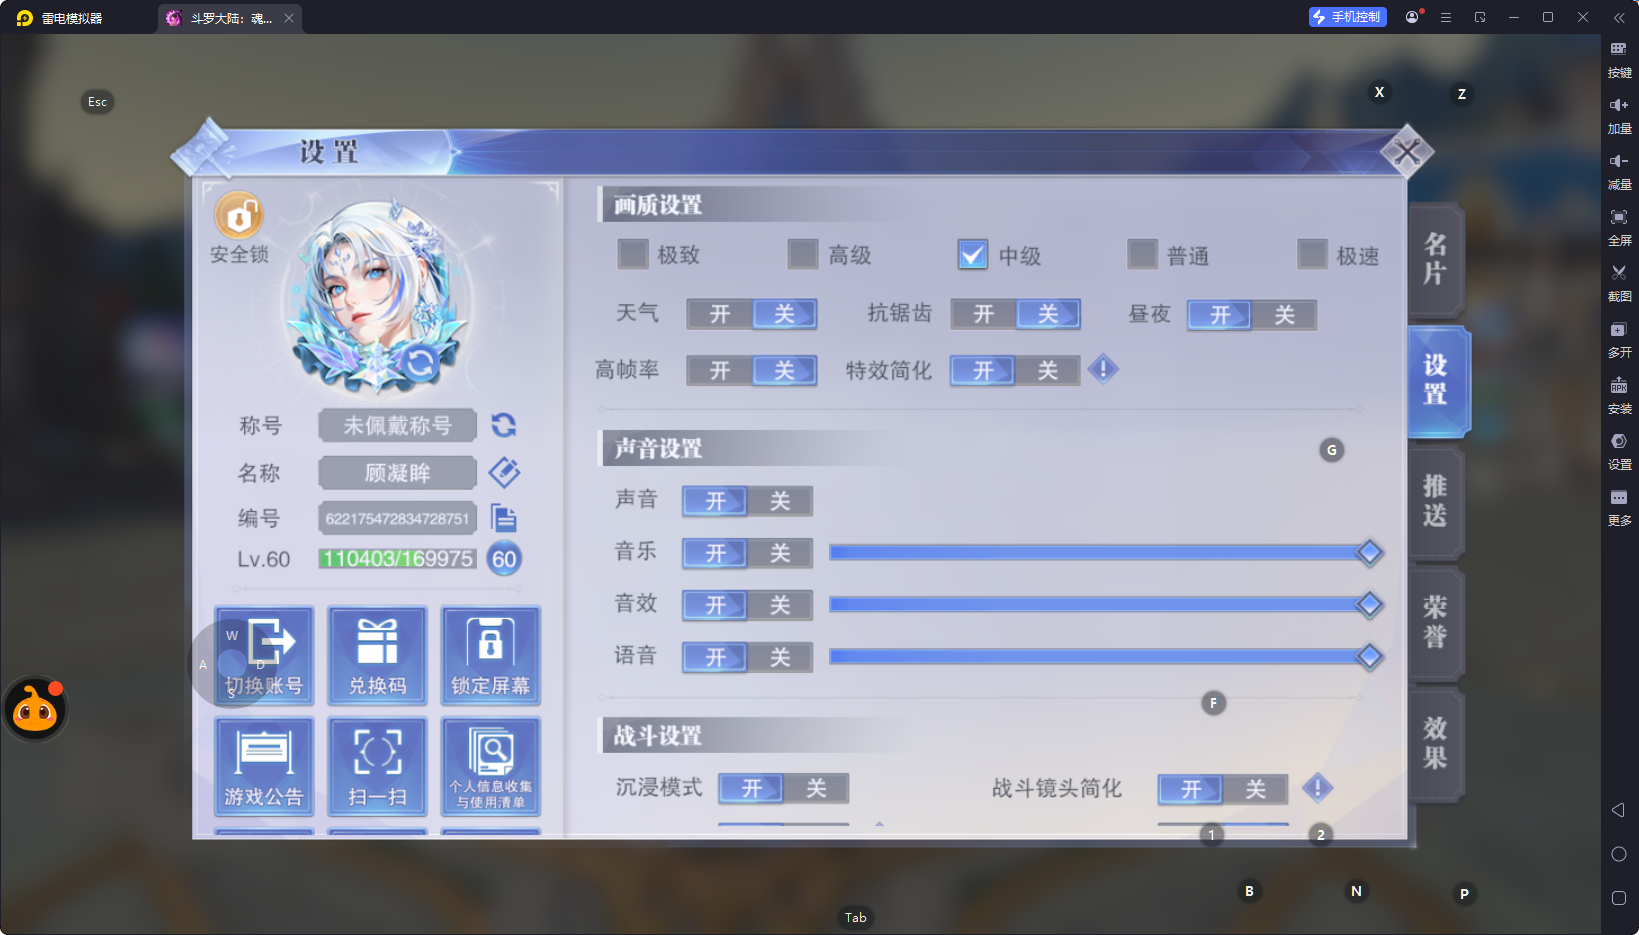Open the 切换账号 (switch account) icon
The width and height of the screenshot is (1639, 935).
click(263, 655)
